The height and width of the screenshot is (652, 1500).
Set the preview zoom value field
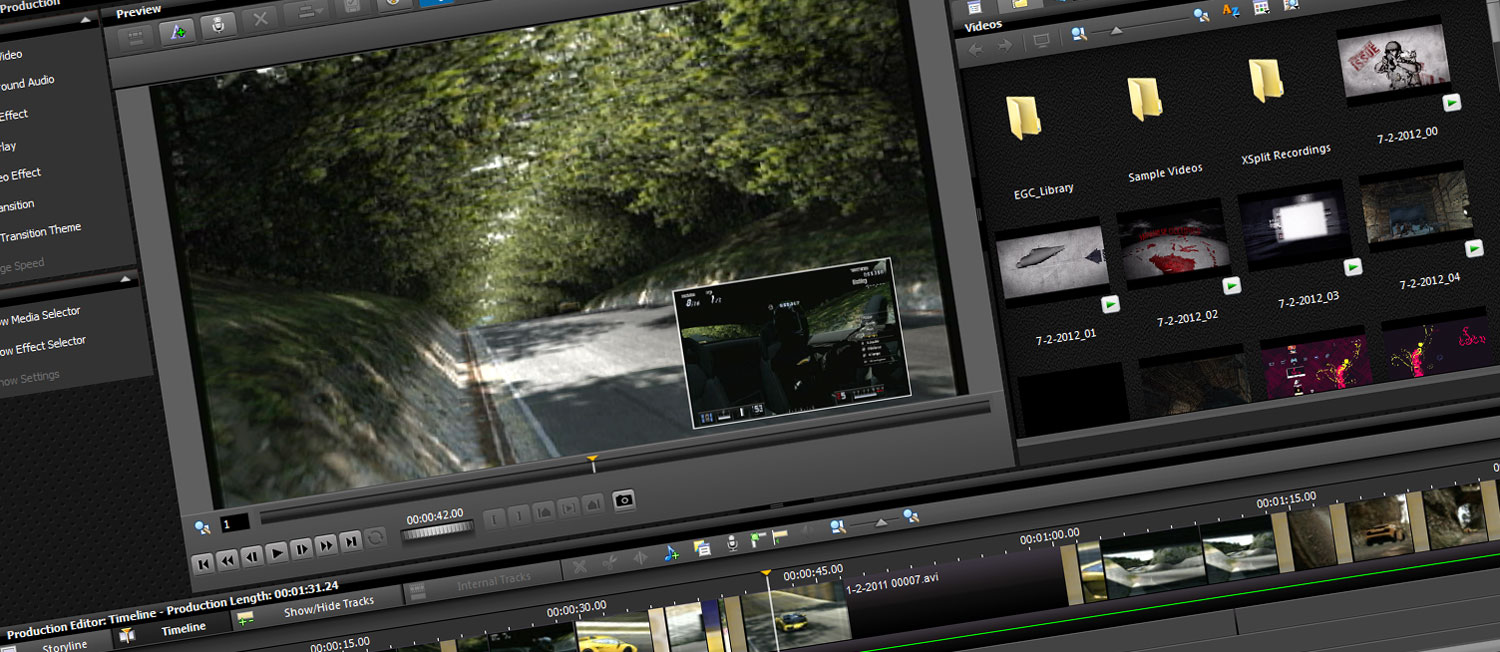click(x=235, y=522)
